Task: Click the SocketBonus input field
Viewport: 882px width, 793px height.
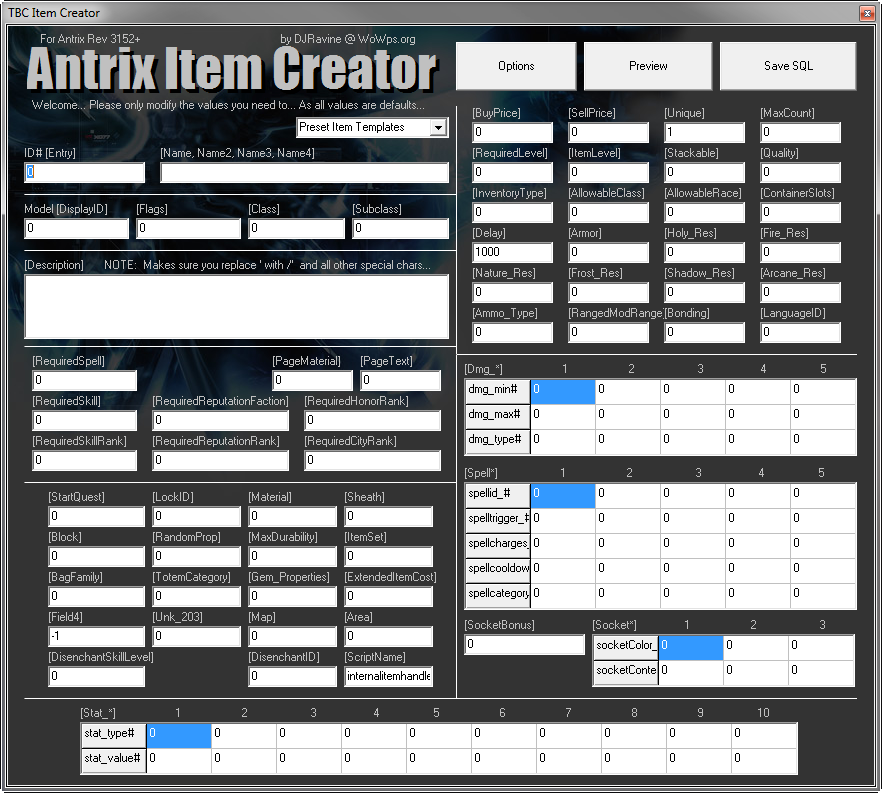Action: (x=524, y=646)
